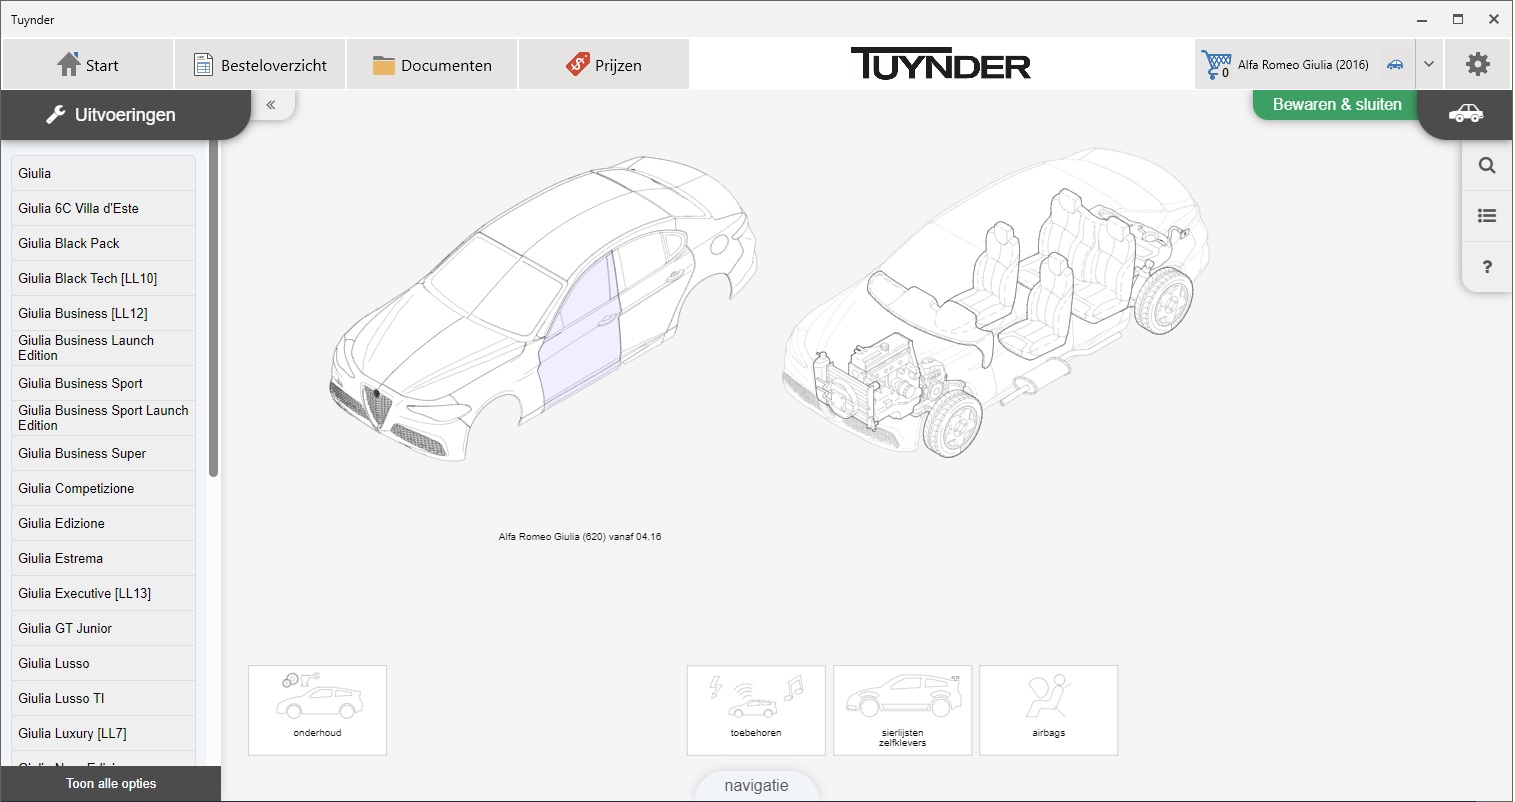Click the trim list scrollbar
1515x802 pixels.
[213, 310]
